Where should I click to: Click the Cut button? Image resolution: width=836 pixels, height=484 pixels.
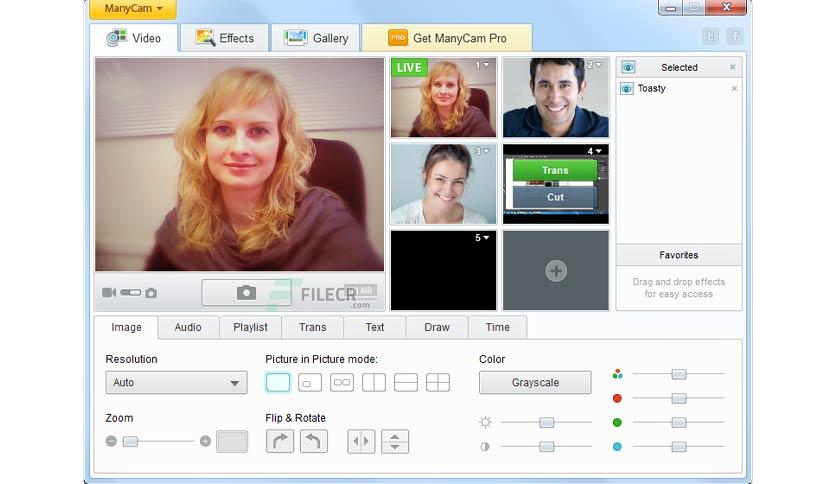click(555, 197)
